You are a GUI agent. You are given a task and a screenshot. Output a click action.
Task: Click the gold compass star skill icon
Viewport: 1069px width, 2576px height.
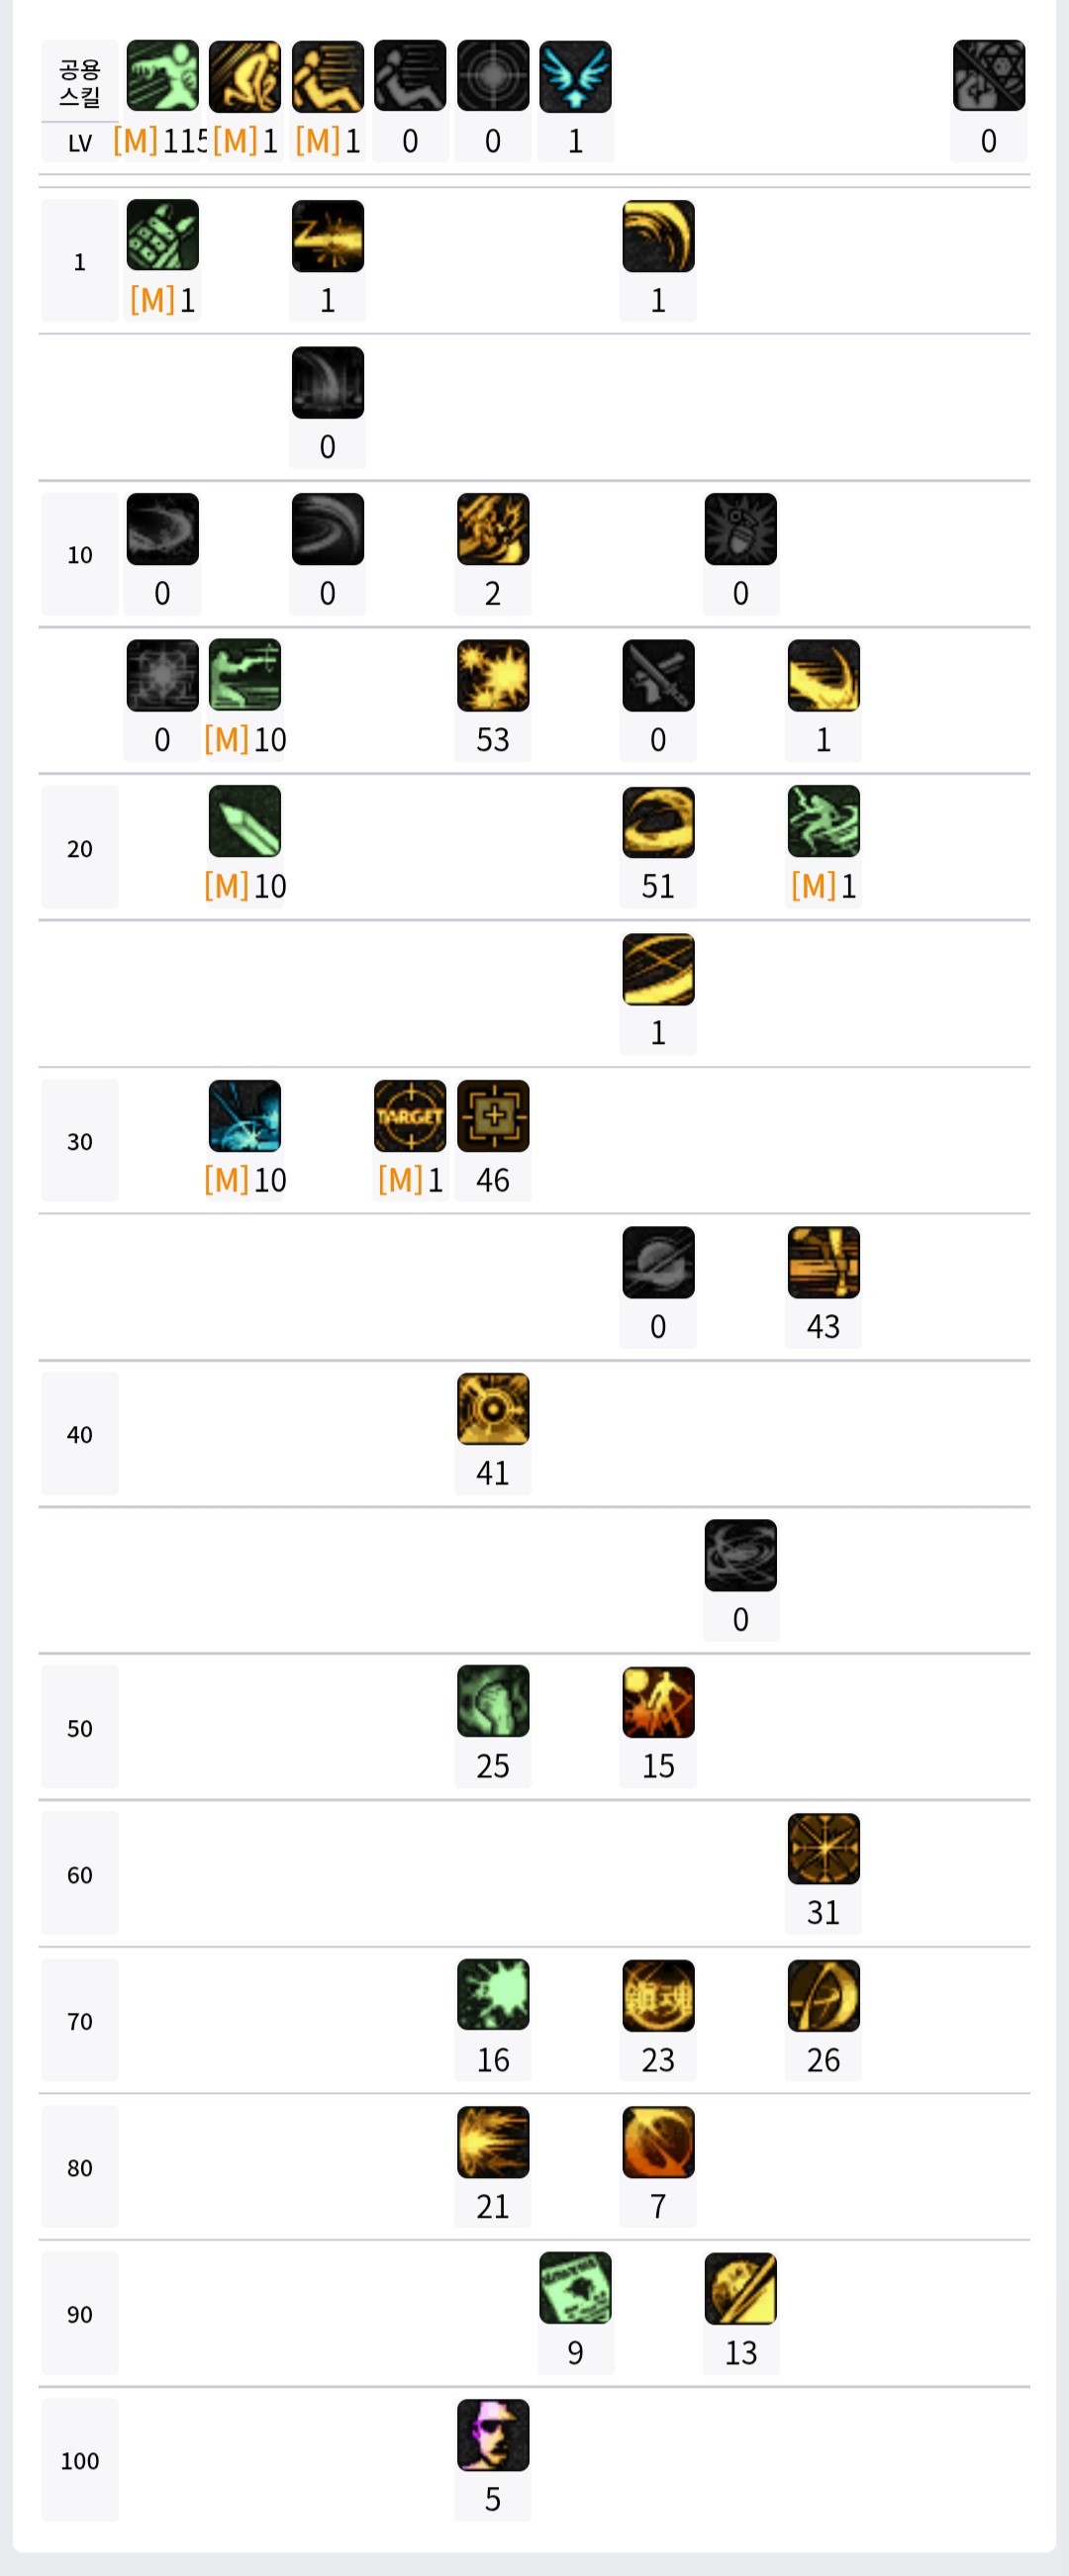click(x=823, y=1849)
